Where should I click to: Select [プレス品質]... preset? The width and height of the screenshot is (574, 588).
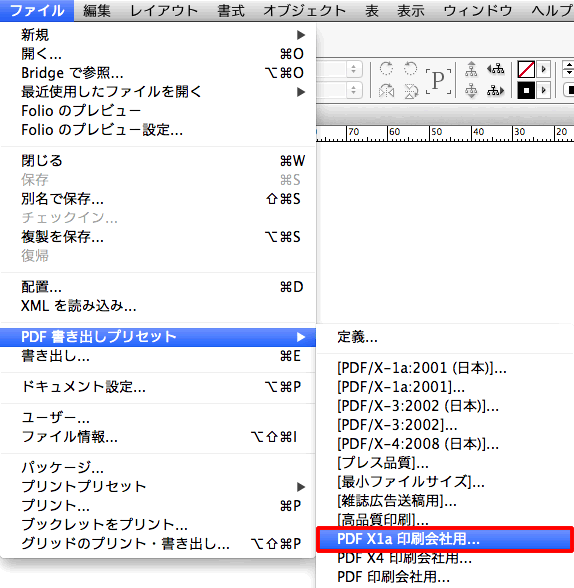tap(445, 463)
